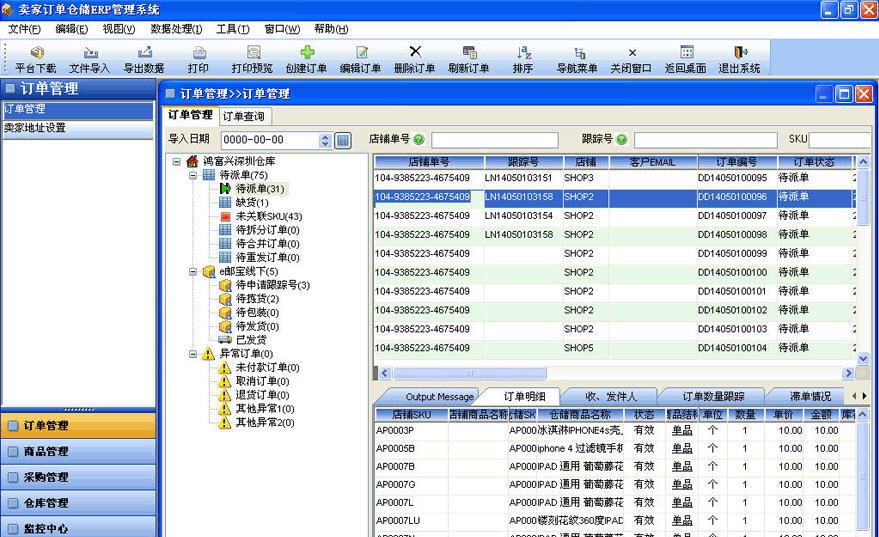
Task: Switch to the 滞单情况 tab
Action: pyautogui.click(x=811, y=396)
